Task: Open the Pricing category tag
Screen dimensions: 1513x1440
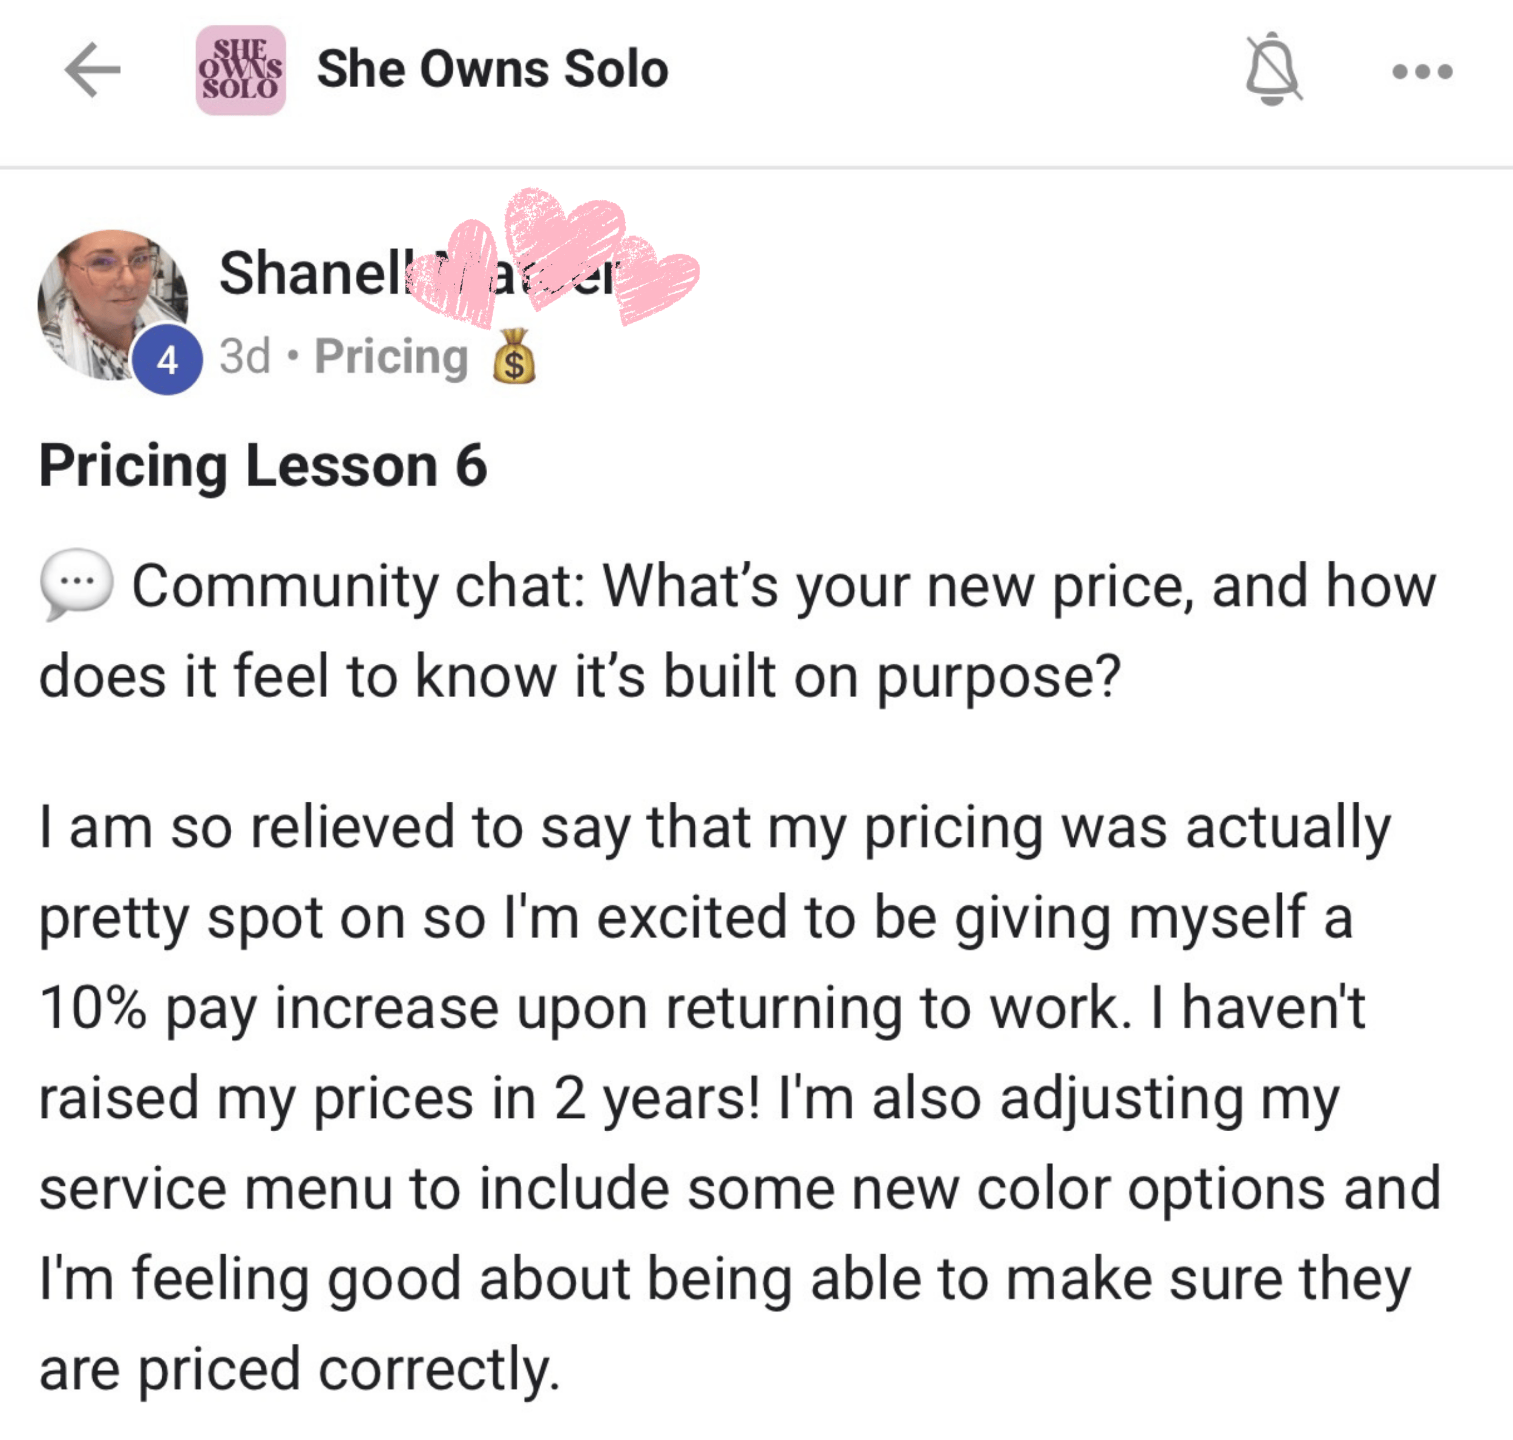Action: point(391,356)
